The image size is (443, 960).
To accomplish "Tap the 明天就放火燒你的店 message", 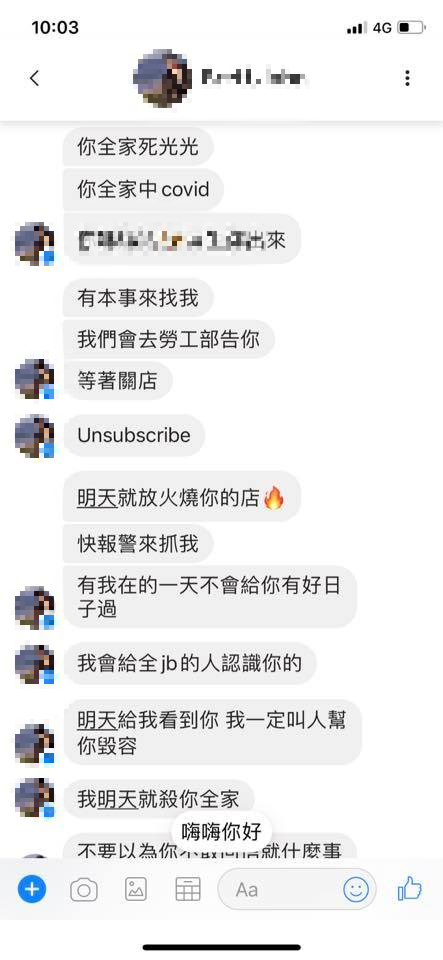I will click(x=182, y=499).
